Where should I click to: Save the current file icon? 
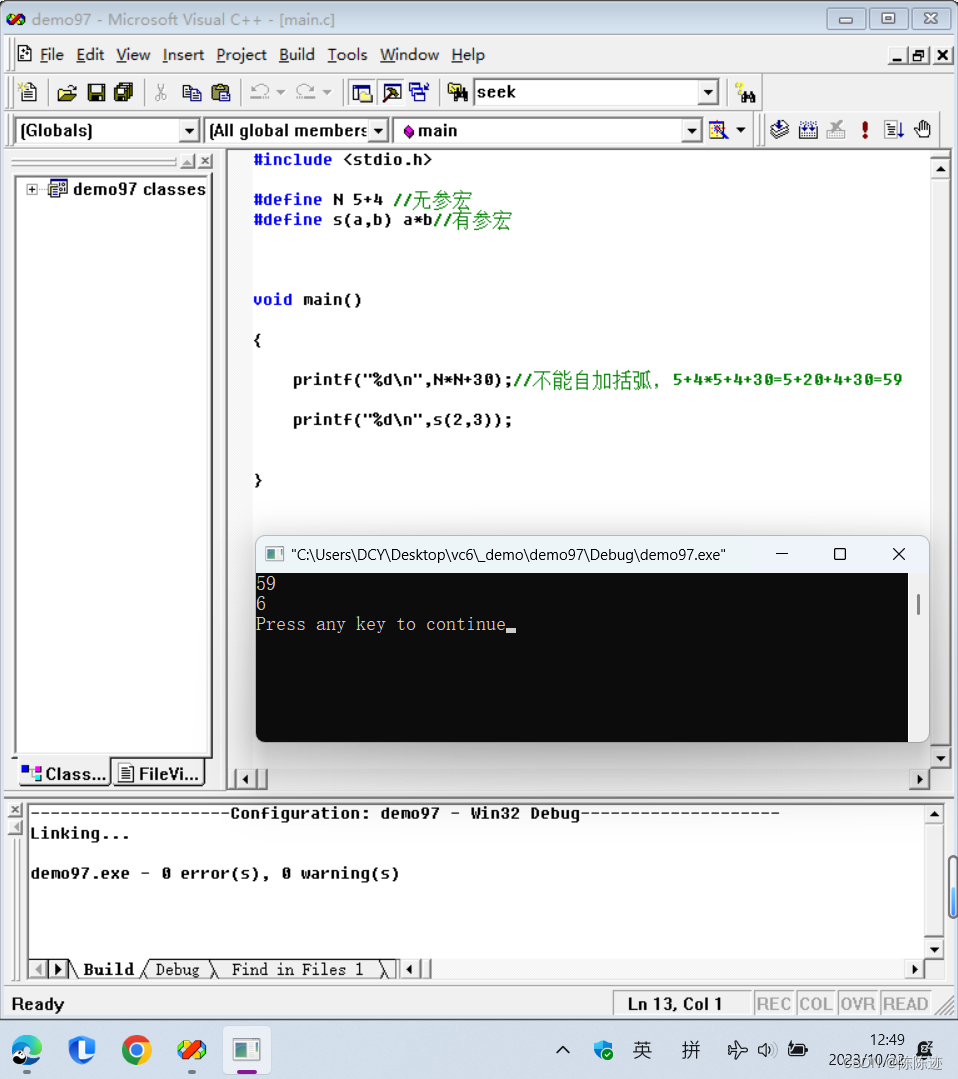tap(96, 92)
